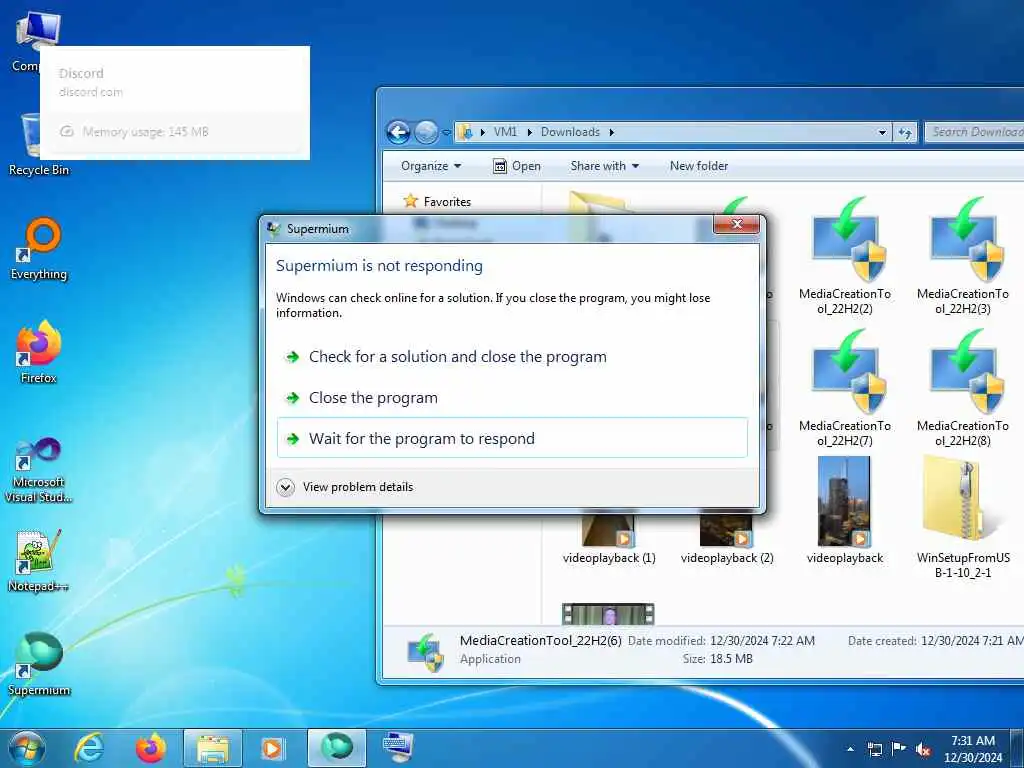Click New folder in Explorer toolbar
Viewport: 1024px width, 768px height.
pos(699,166)
